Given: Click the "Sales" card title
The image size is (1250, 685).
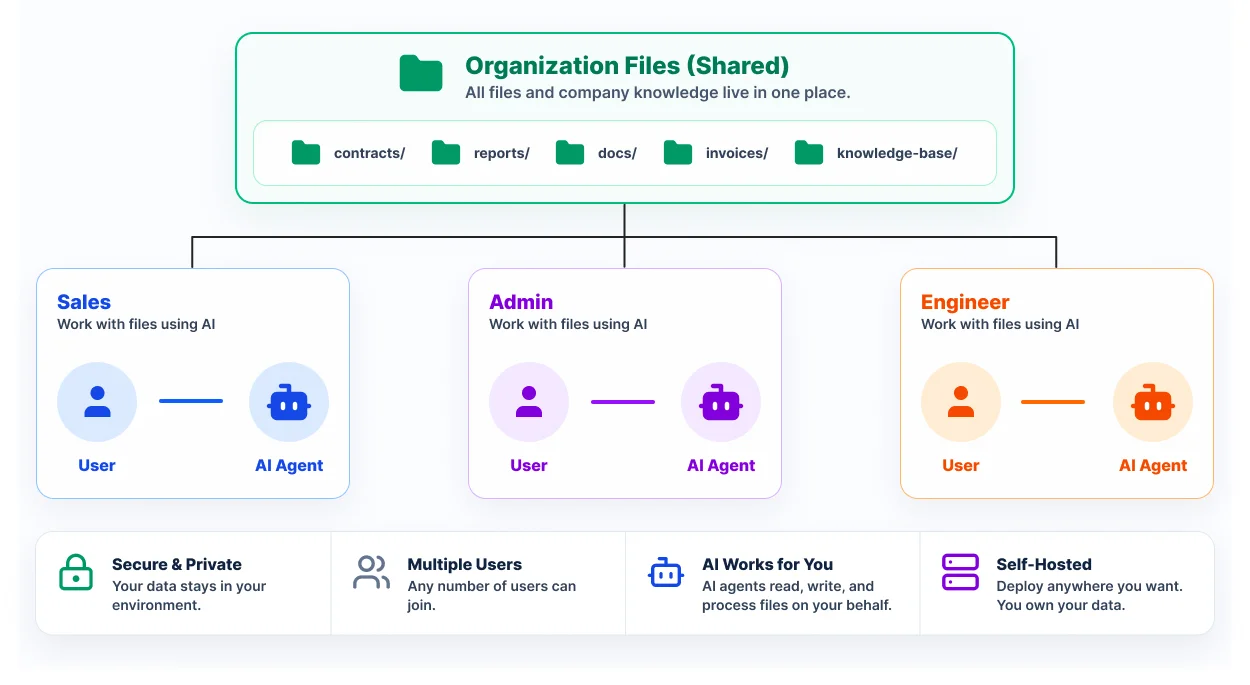Looking at the screenshot, I should [x=84, y=302].
